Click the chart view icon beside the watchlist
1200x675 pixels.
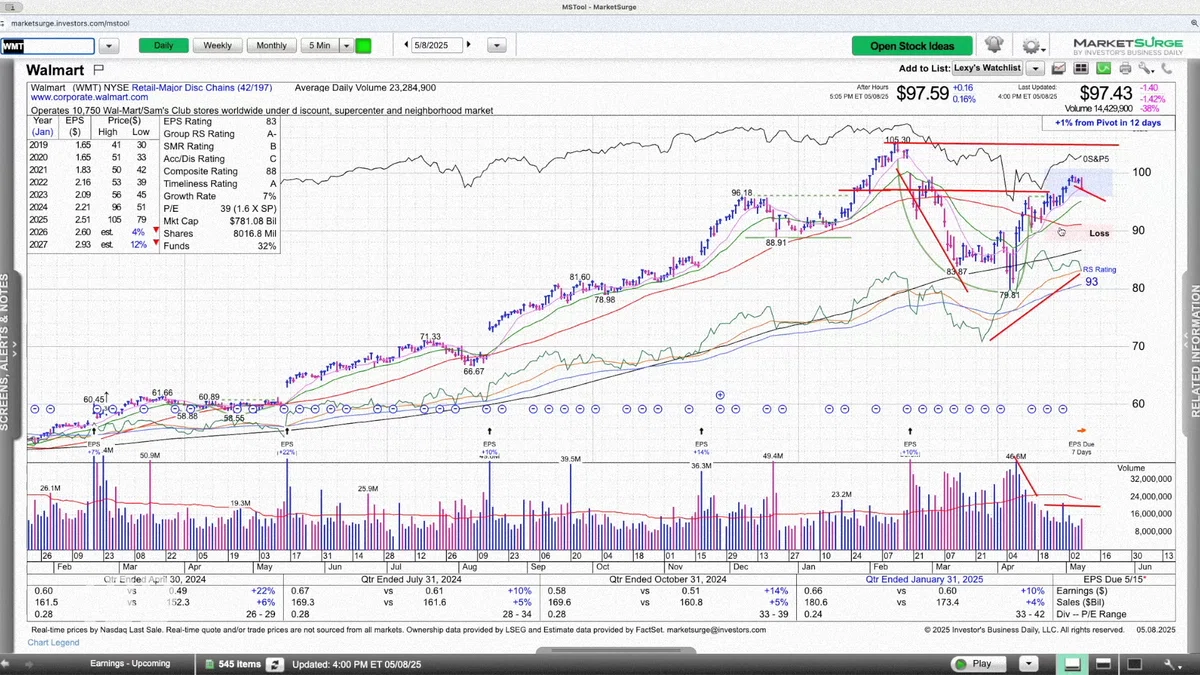click(1057, 68)
